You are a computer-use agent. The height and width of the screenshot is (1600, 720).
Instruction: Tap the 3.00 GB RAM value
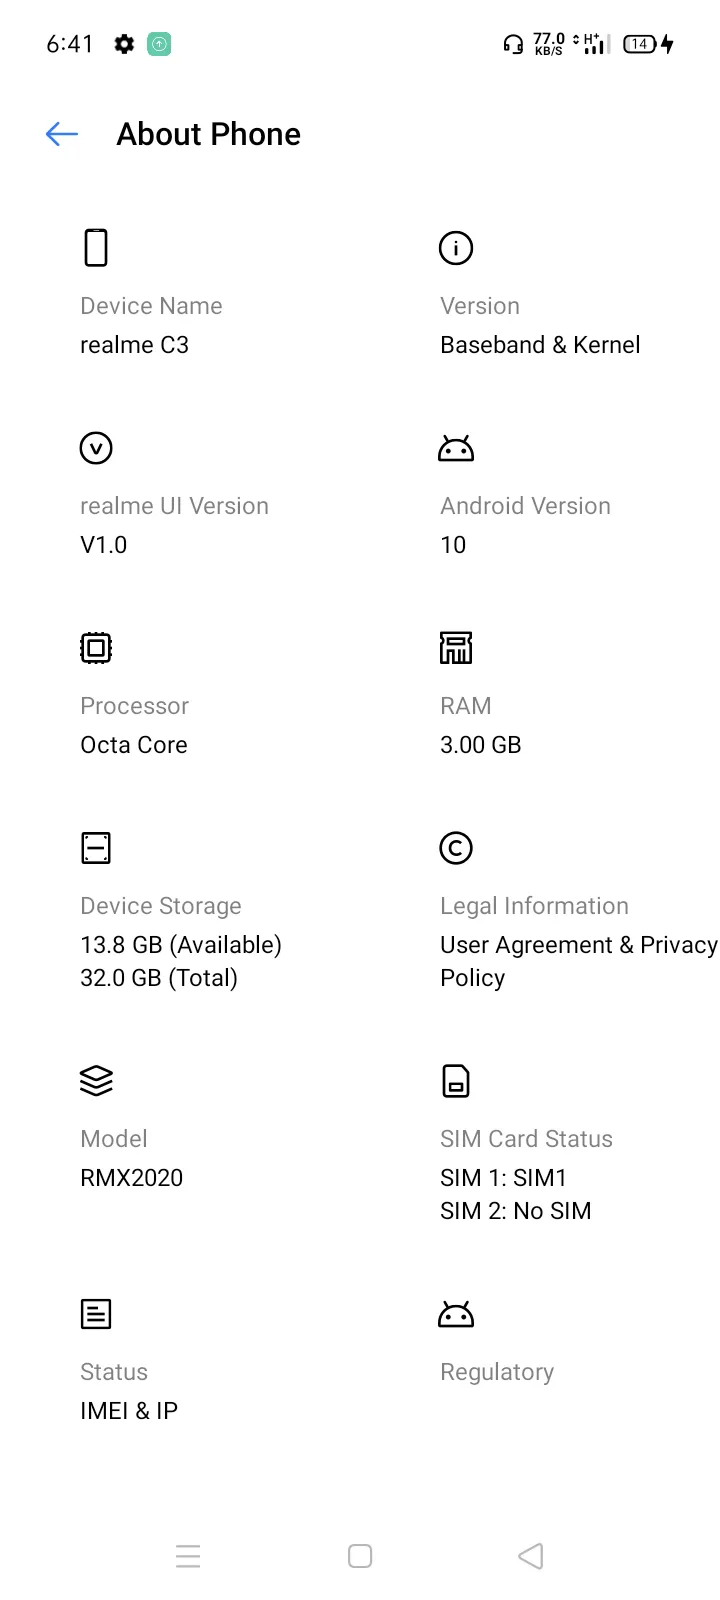481,745
